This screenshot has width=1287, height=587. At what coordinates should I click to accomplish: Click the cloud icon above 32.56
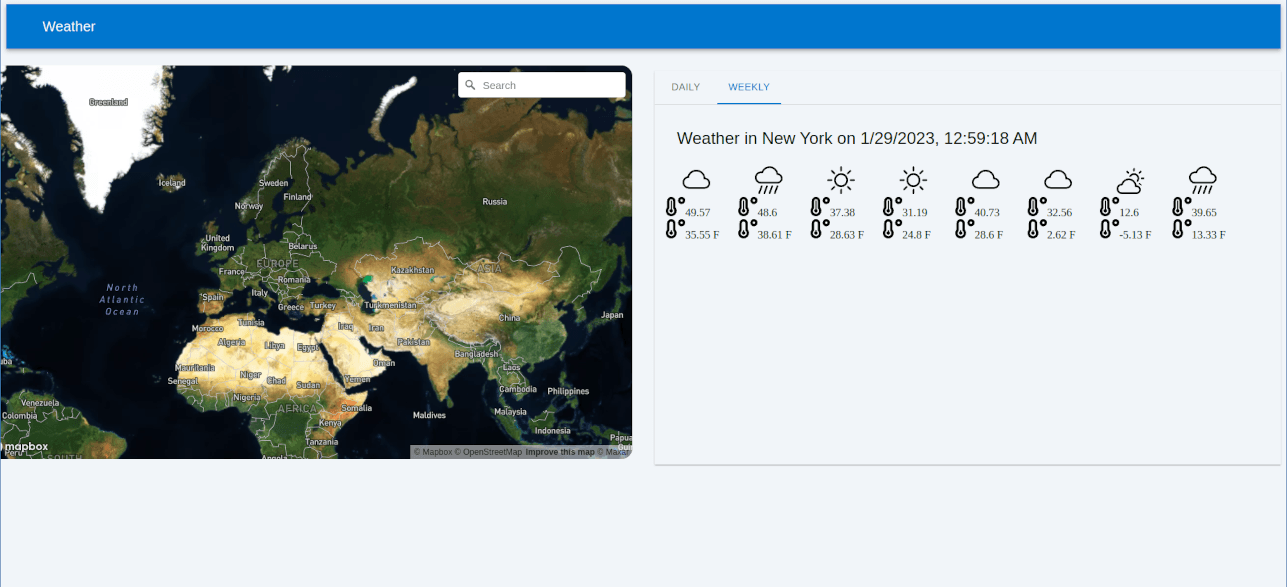pos(1058,180)
